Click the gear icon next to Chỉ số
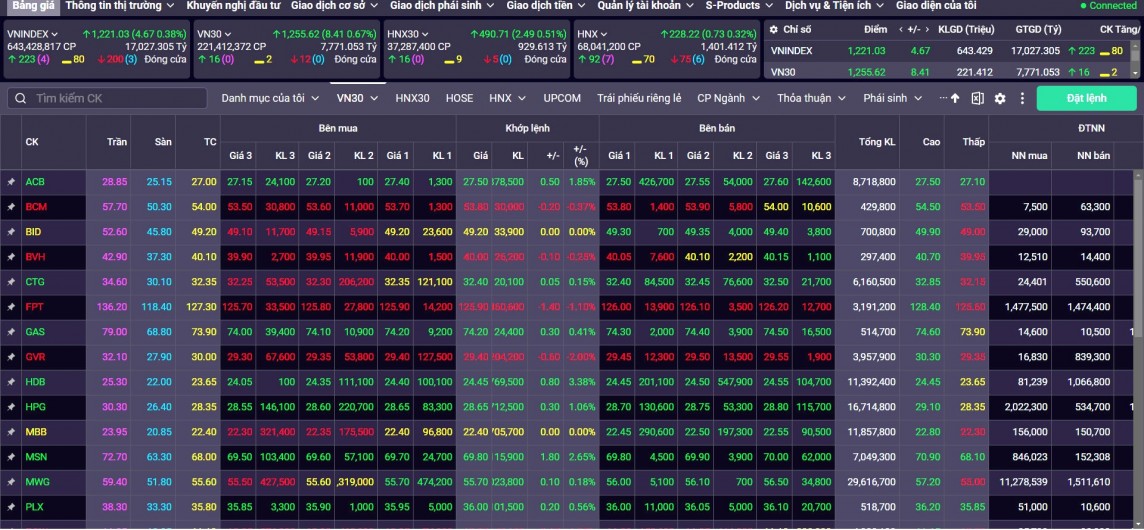This screenshot has height=530, width=1144. pyautogui.click(x=773, y=30)
